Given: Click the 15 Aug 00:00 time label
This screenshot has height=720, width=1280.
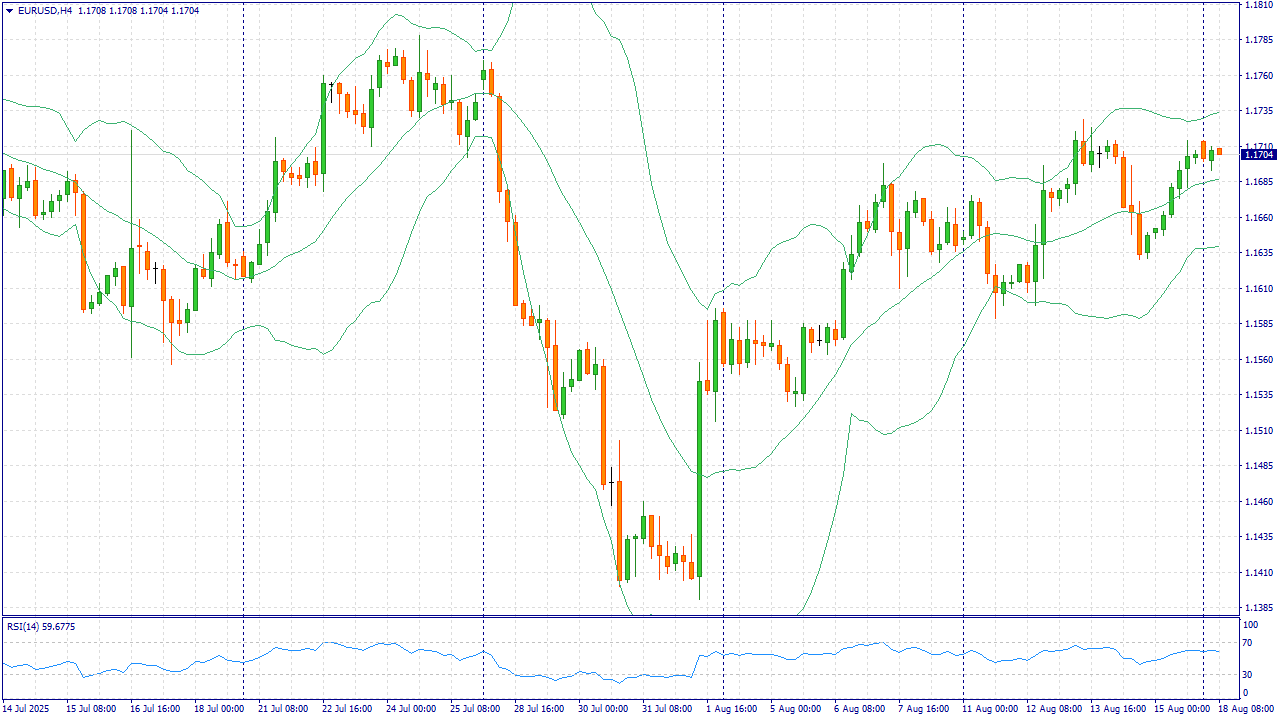Looking at the screenshot, I should pos(1184,709).
